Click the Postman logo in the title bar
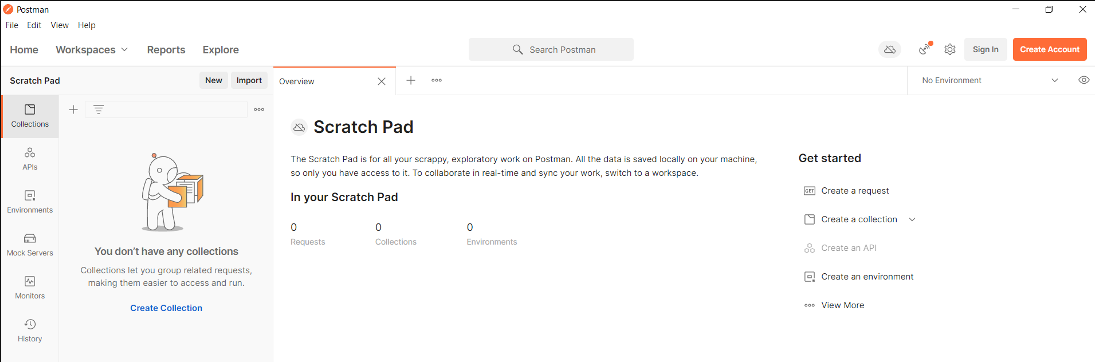The height and width of the screenshot is (362, 1095). 8,10
